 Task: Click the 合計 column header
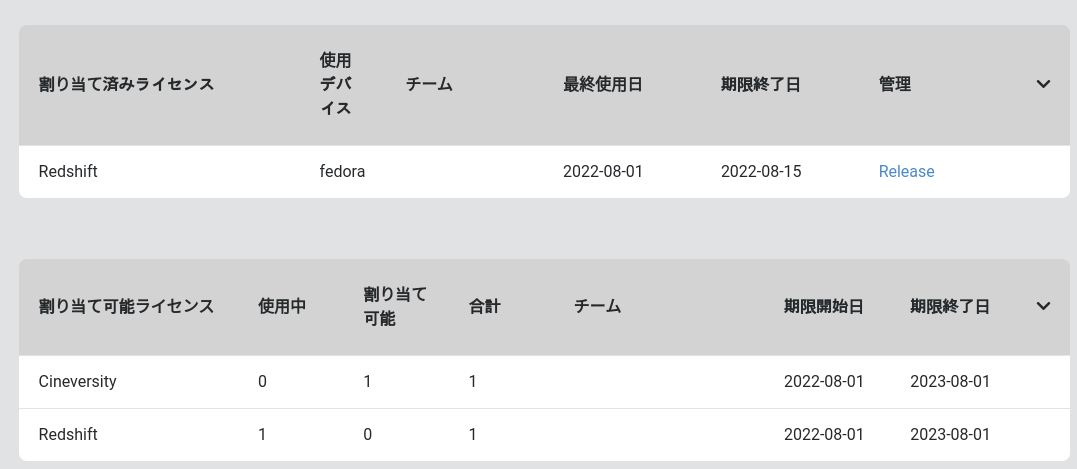pyautogui.click(x=484, y=307)
